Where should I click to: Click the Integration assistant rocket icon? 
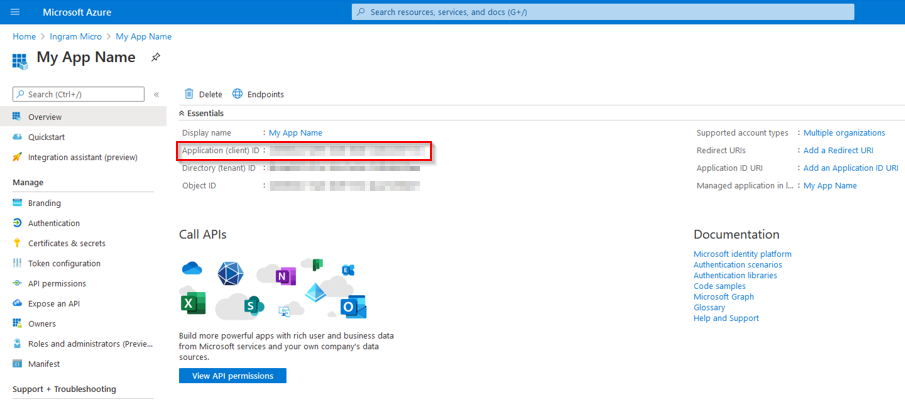tap(17, 157)
